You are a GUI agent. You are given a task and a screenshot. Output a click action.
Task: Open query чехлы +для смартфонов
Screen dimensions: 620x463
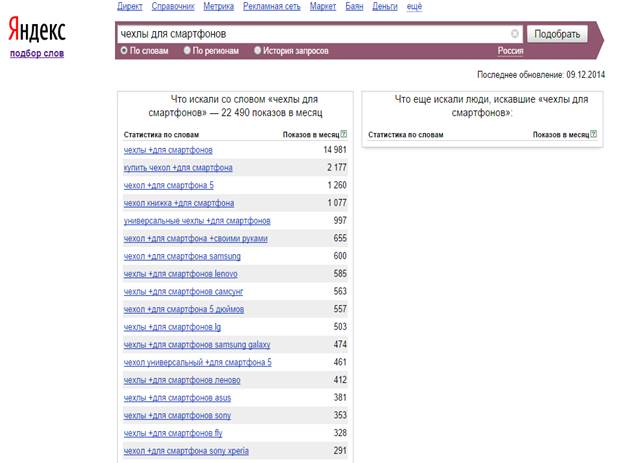(x=168, y=150)
